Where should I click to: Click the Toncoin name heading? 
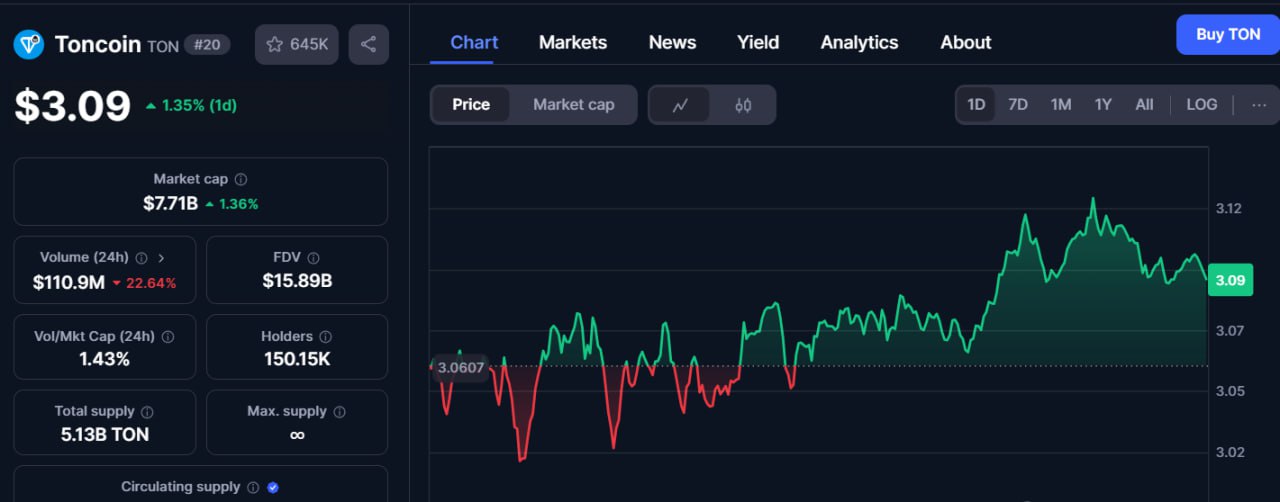(97, 44)
